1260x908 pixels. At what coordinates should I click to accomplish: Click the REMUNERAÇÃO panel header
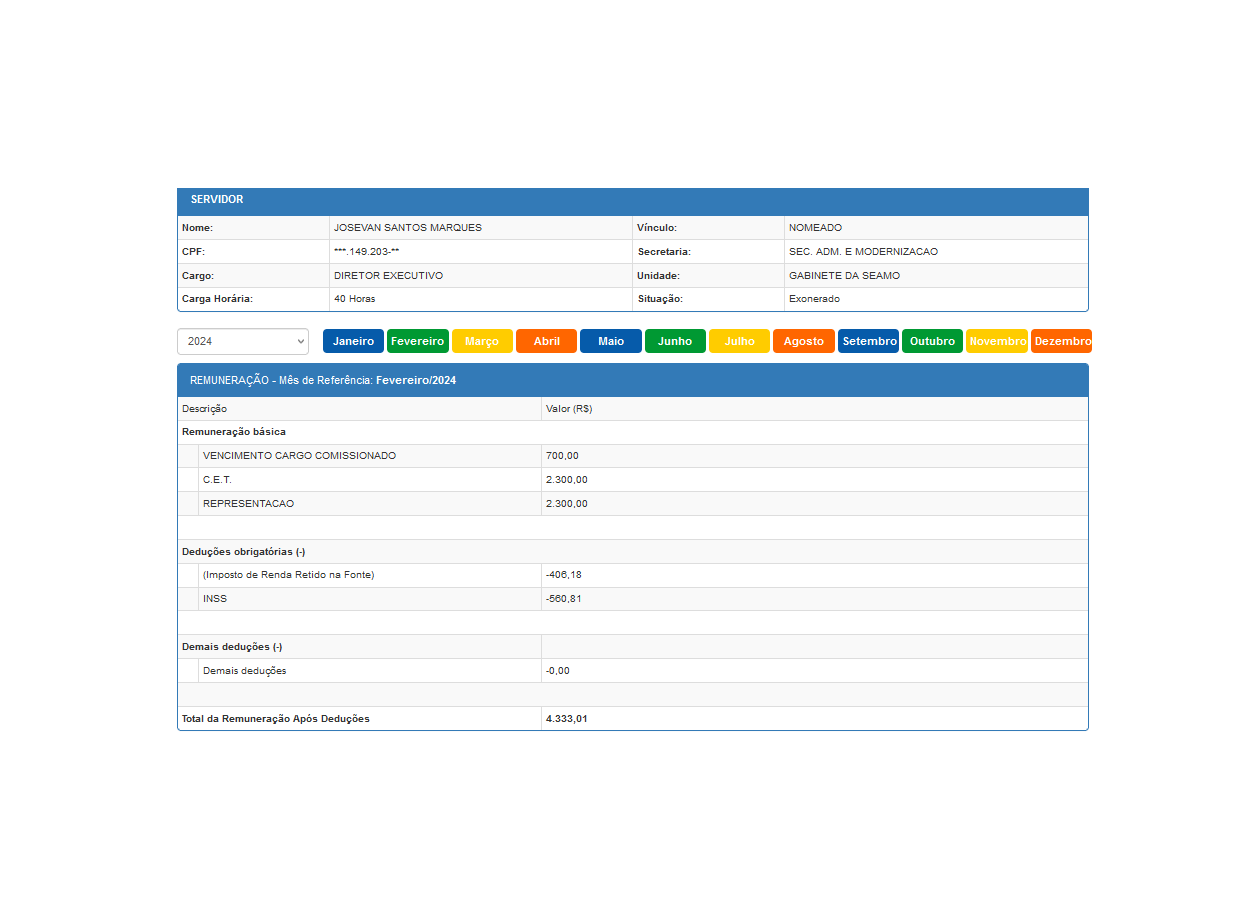click(632, 380)
